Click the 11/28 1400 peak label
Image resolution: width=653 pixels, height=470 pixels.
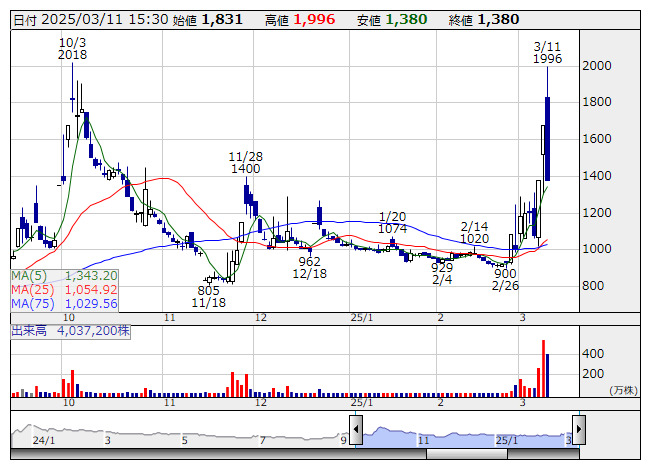(x=246, y=163)
